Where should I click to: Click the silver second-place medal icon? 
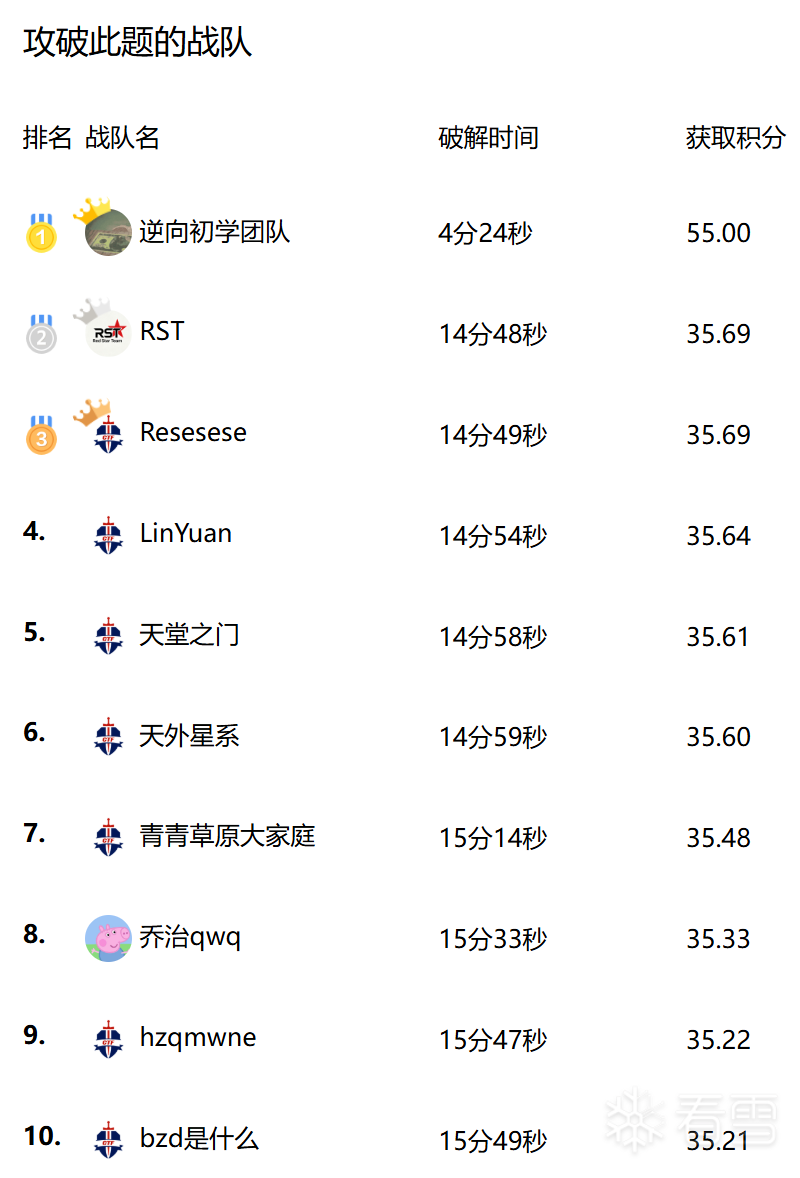point(41,334)
